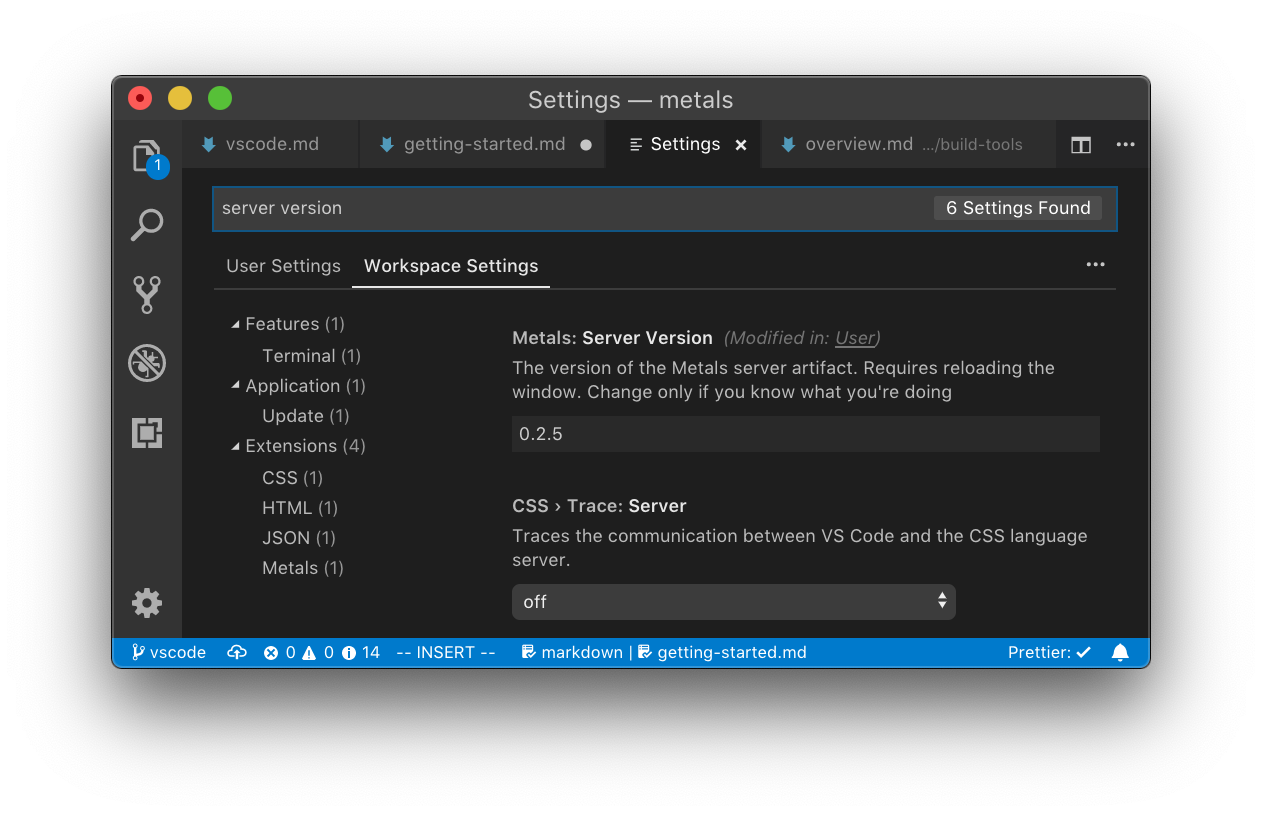Screen dimensions: 1262x816
Task: Open the Explorer icon in the activity bar
Action: point(147,155)
